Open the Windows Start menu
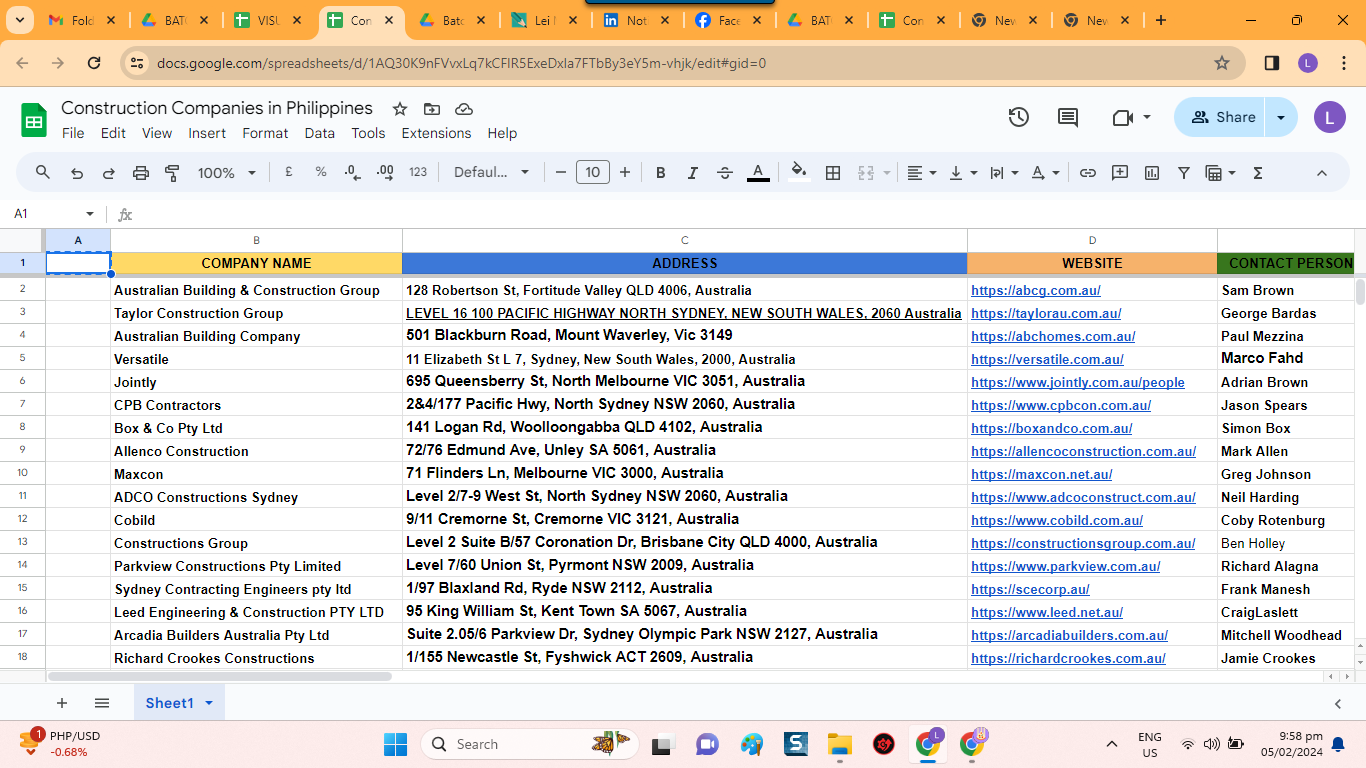 [396, 744]
